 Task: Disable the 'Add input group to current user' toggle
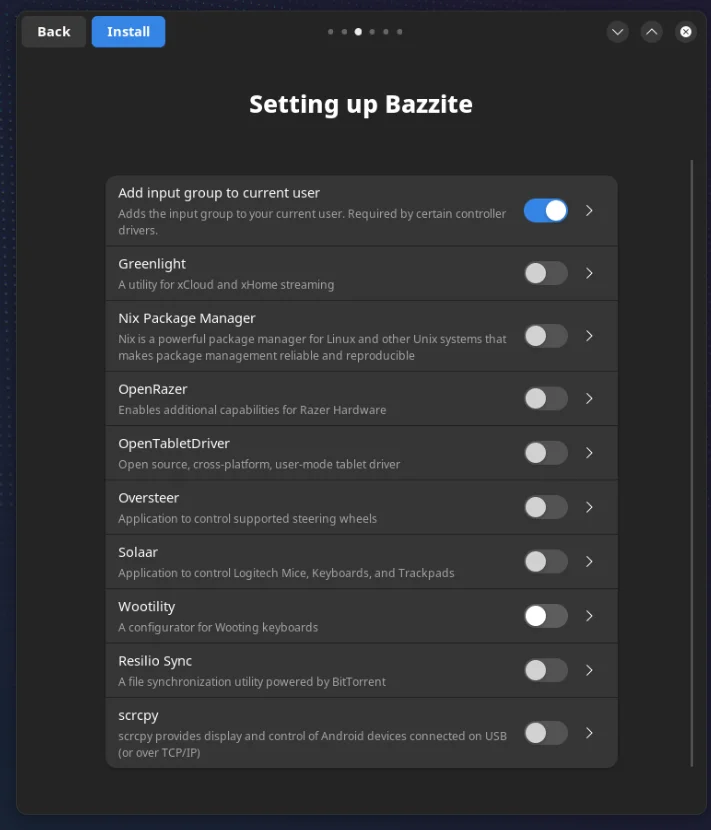[x=545, y=211]
